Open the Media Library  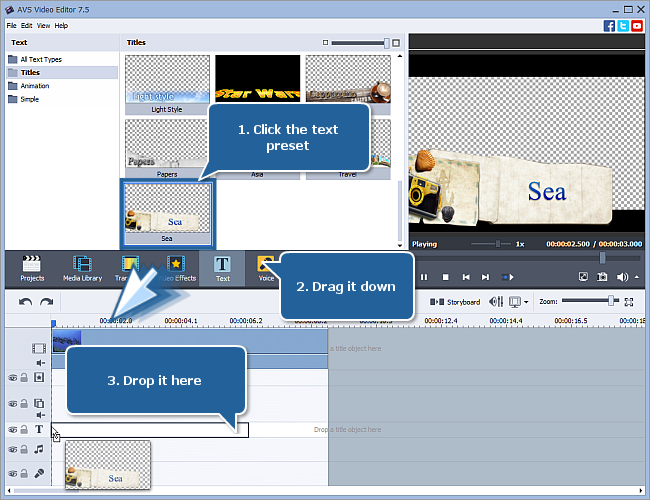coord(82,269)
